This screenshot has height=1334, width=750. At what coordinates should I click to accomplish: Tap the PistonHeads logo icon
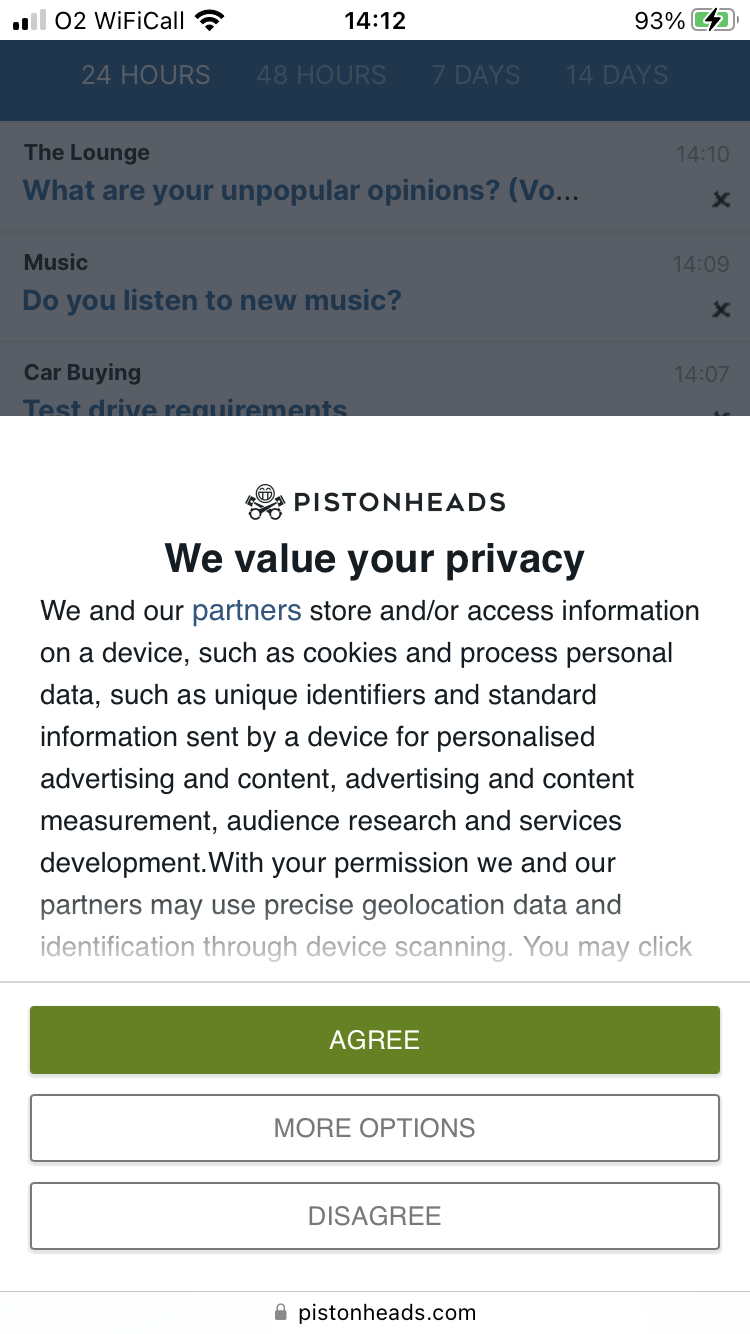click(x=265, y=501)
